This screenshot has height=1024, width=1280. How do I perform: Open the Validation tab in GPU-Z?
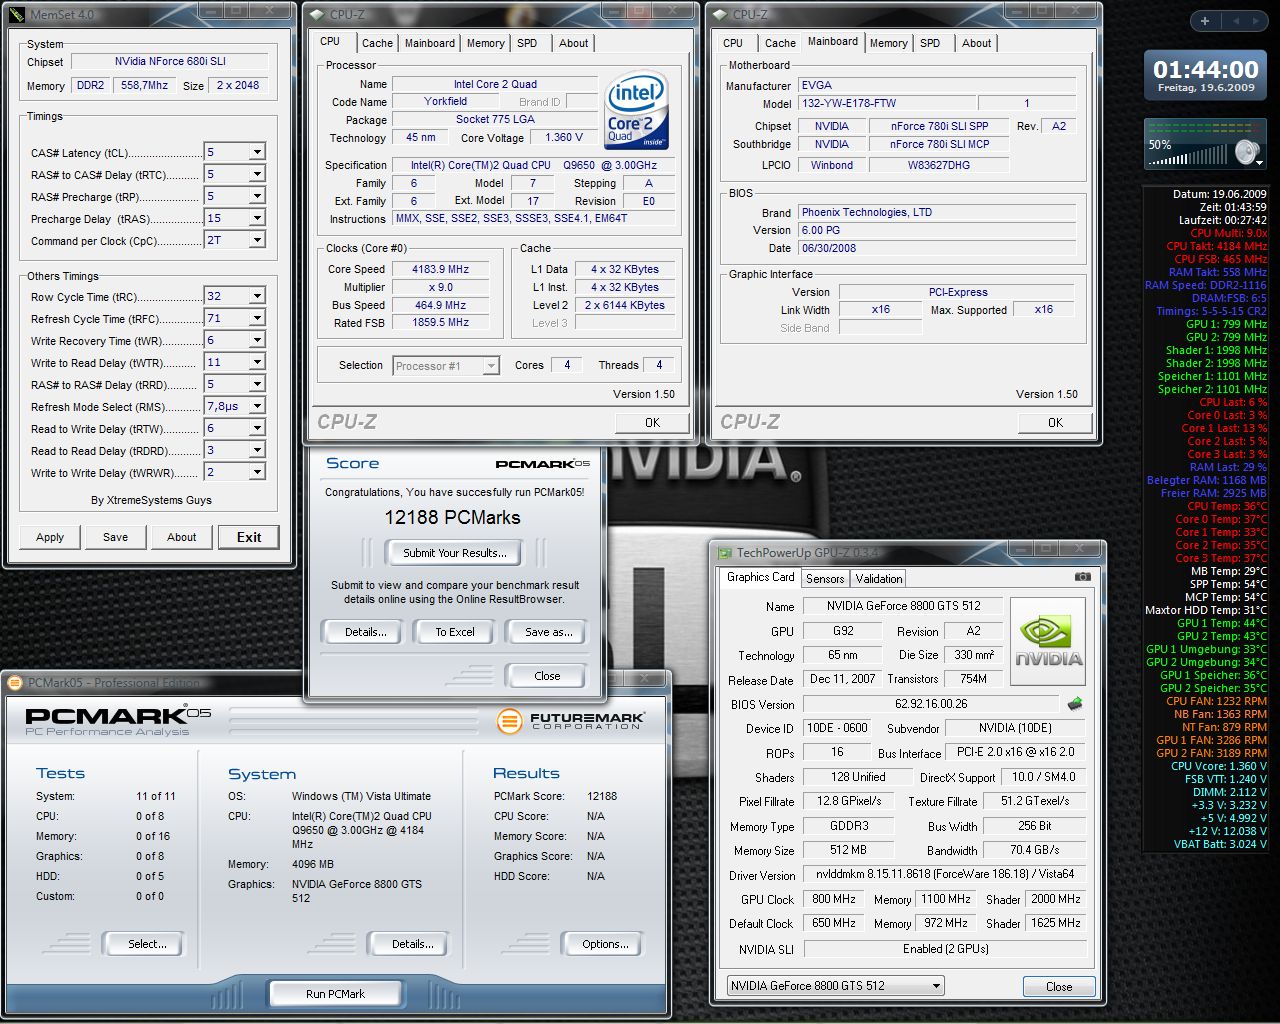pyautogui.click(x=879, y=578)
